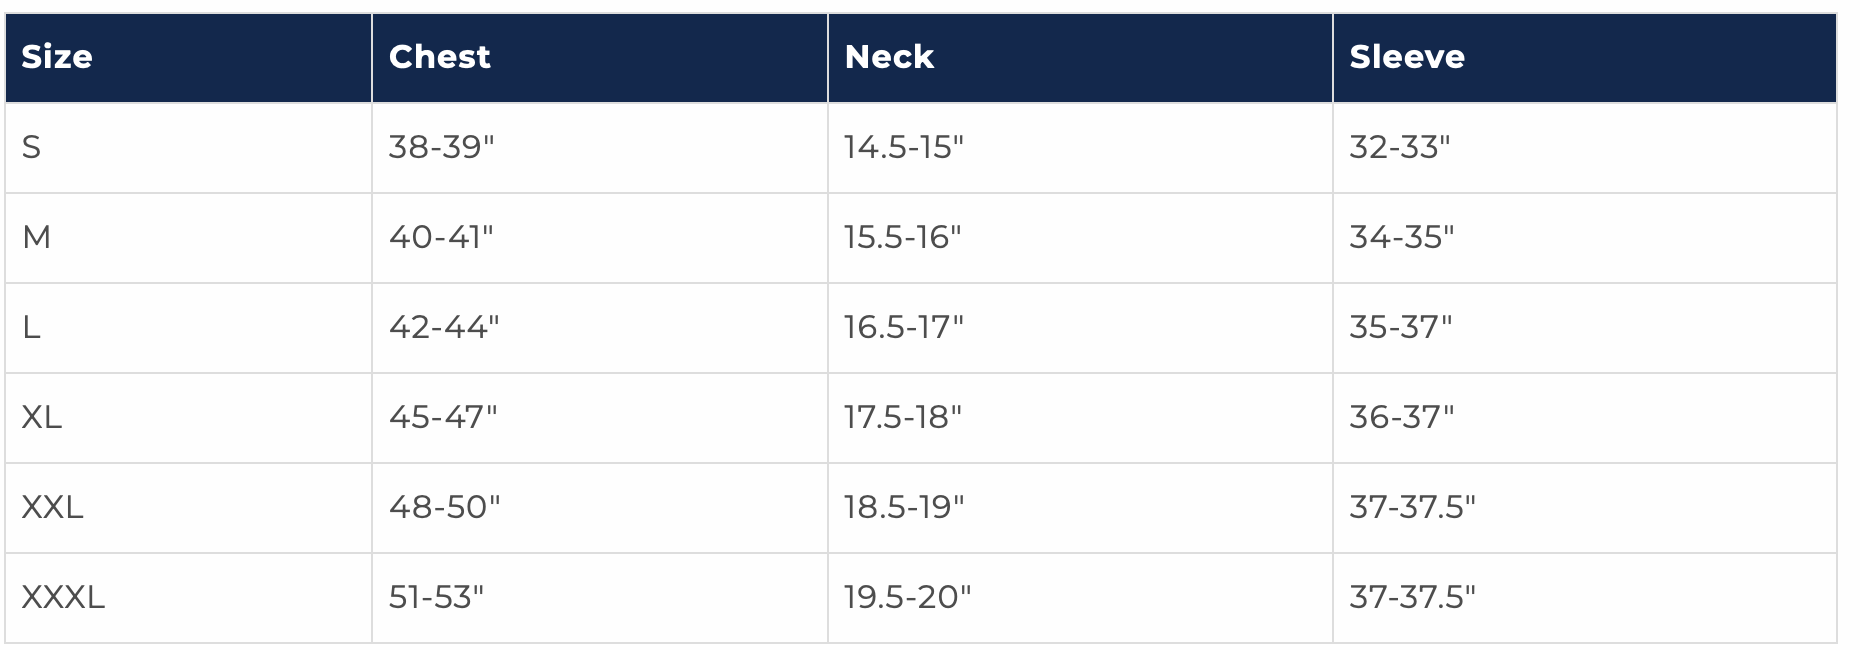
Task: Click the 17.5-18" neck measurement
Action: click(x=902, y=418)
